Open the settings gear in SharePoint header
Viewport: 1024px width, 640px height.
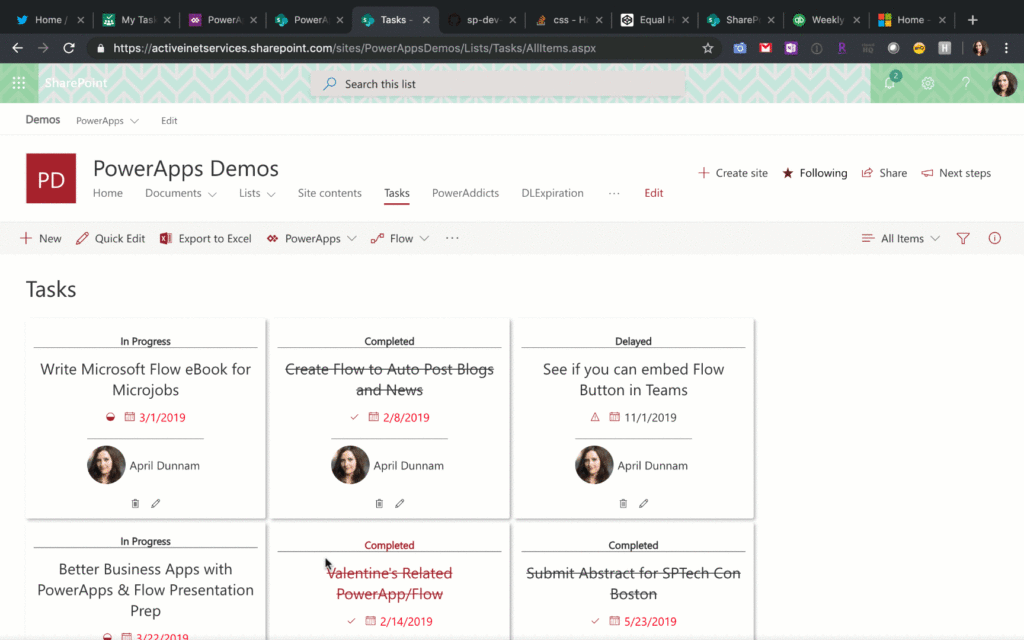click(928, 84)
